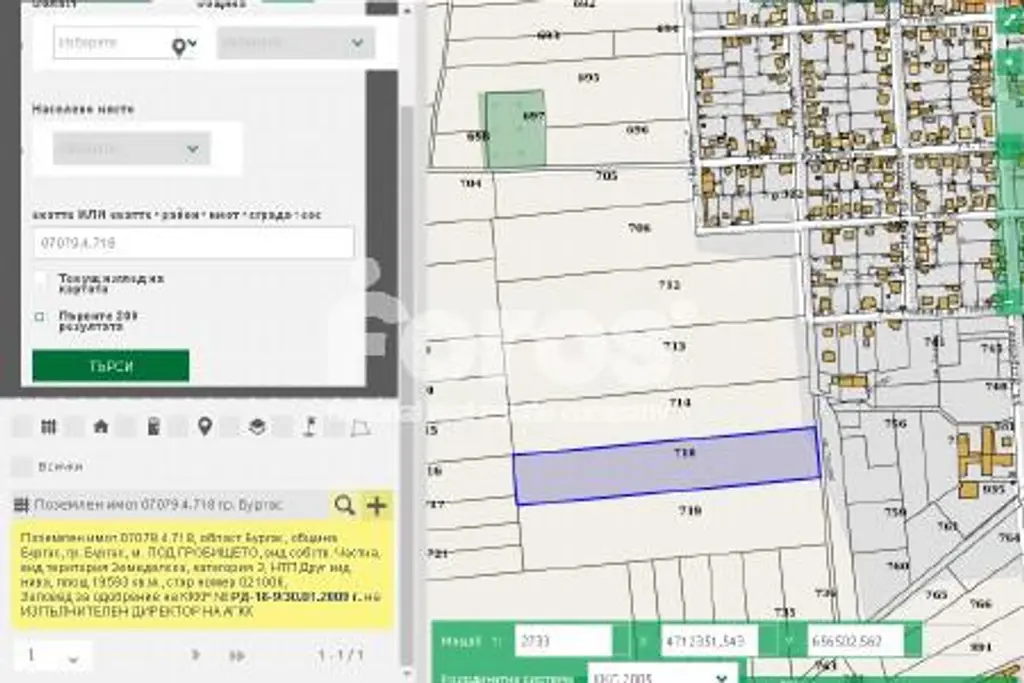Select the polygon outline icon filter
Image resolution: width=1024 pixels, height=683 pixels.
click(361, 427)
